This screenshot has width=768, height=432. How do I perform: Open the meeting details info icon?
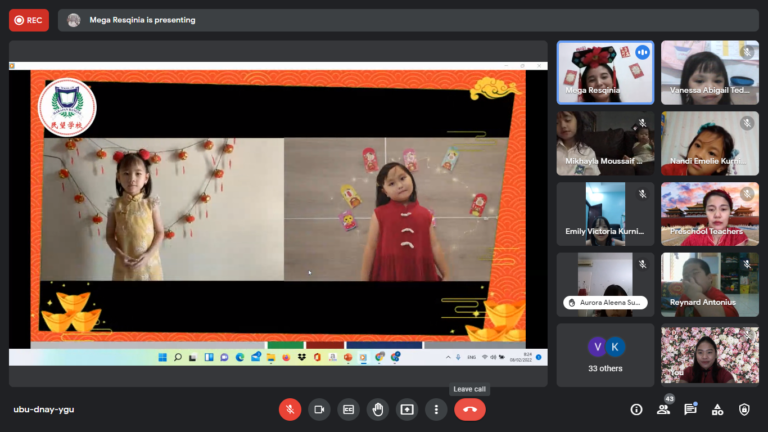[636, 409]
